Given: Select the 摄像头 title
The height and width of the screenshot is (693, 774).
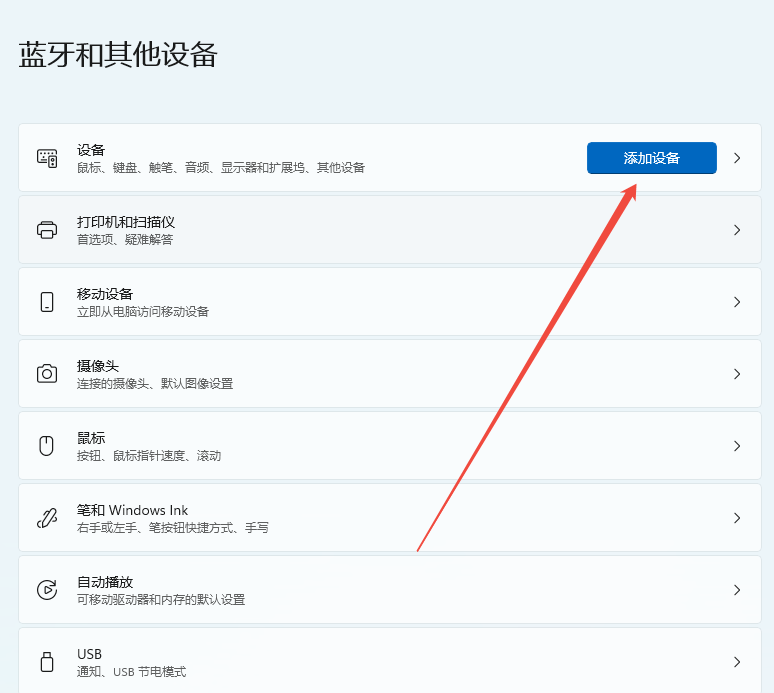Looking at the screenshot, I should (x=98, y=366).
